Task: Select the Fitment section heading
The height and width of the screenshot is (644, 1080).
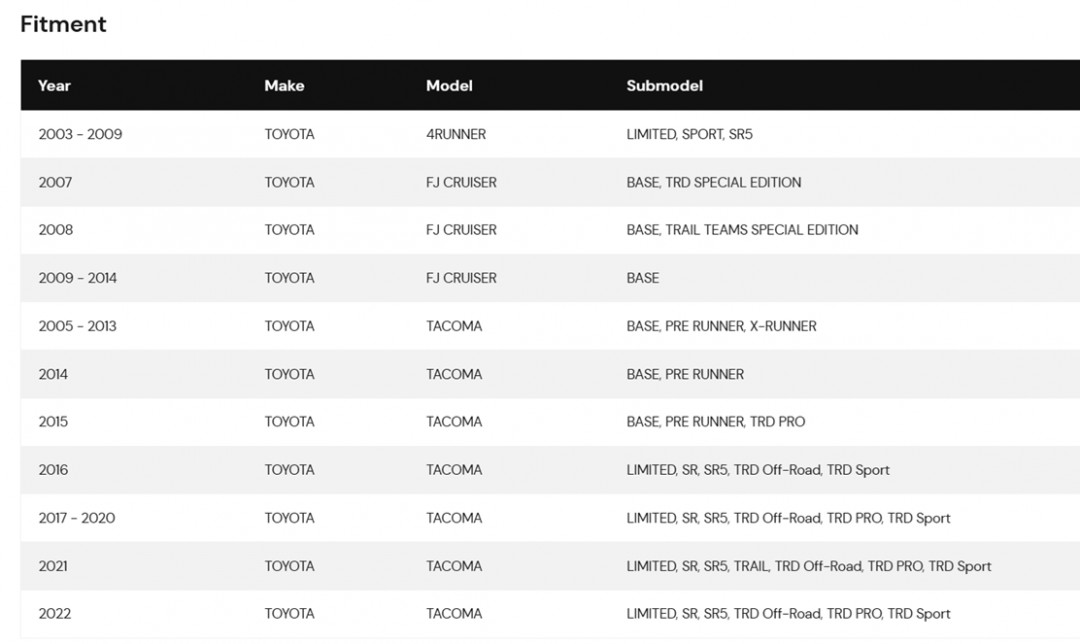Action: coord(63,24)
